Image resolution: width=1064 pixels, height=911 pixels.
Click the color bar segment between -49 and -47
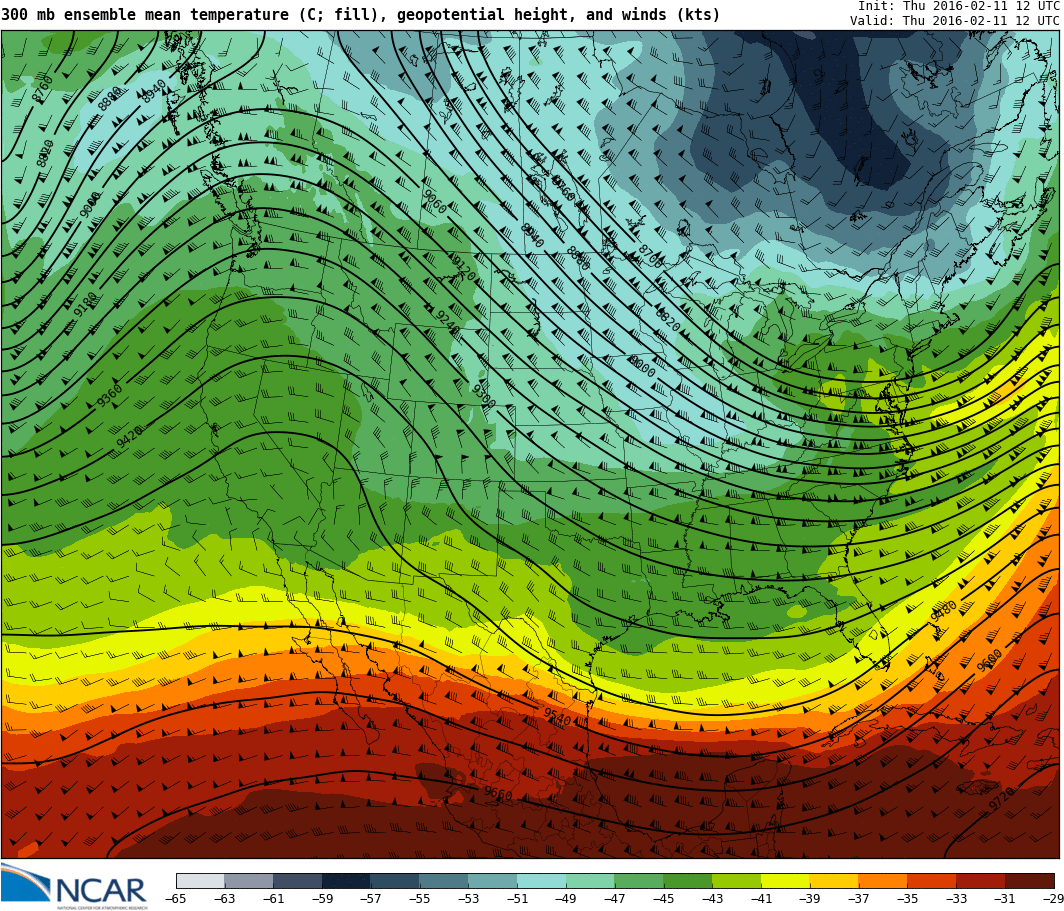(x=591, y=880)
